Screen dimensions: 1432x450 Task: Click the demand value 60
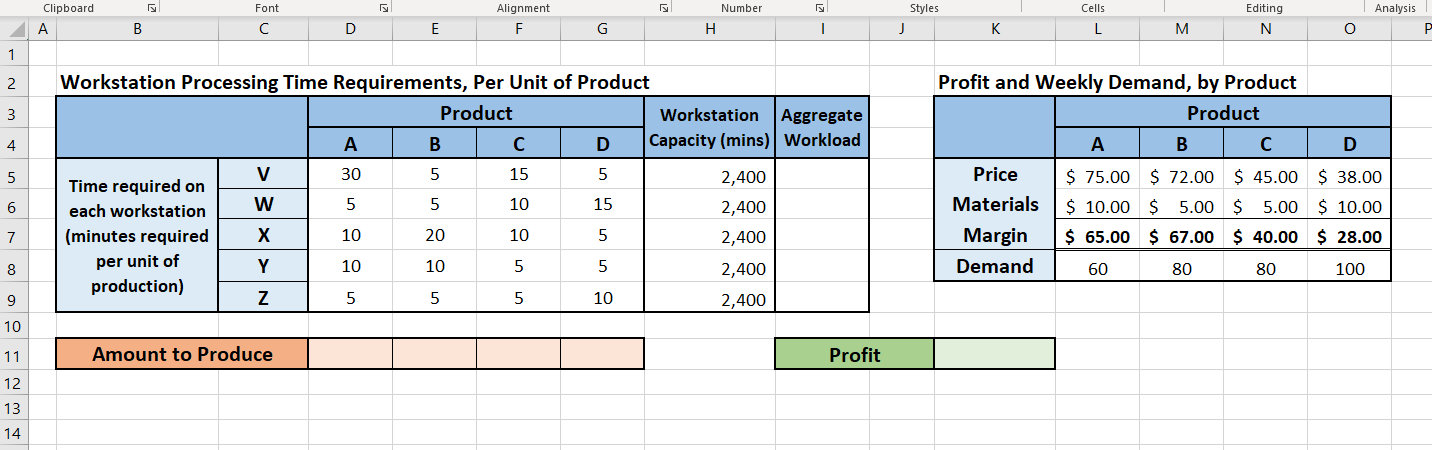pos(1097,268)
